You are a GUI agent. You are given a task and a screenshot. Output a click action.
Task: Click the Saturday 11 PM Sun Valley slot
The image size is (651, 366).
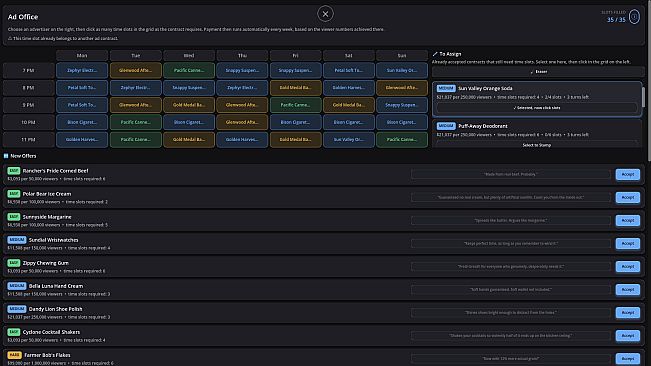point(349,140)
